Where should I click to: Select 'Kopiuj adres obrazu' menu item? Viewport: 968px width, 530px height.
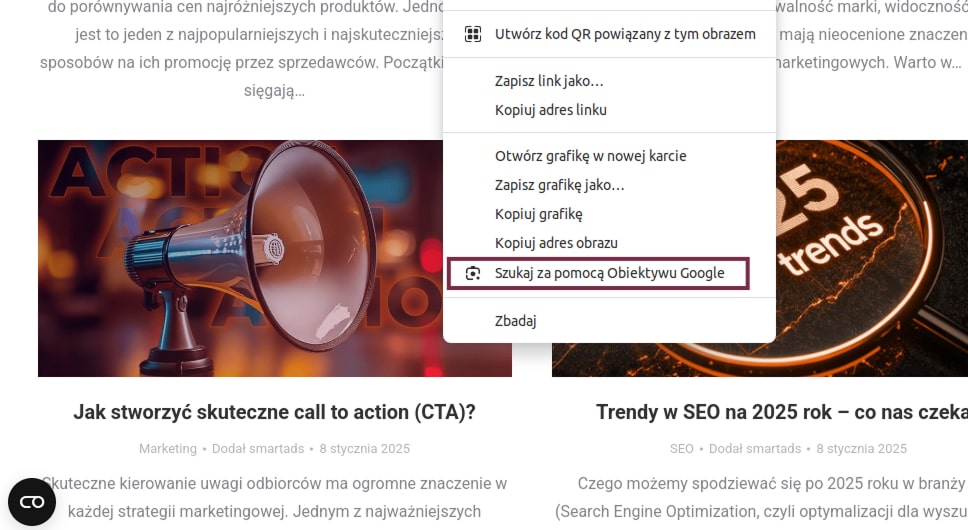click(556, 243)
